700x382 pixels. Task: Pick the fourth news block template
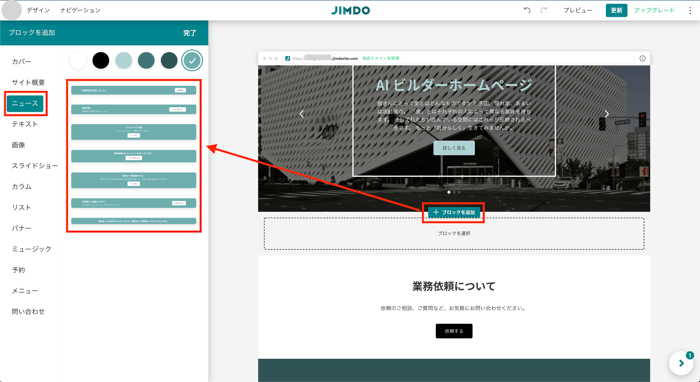pos(133,156)
